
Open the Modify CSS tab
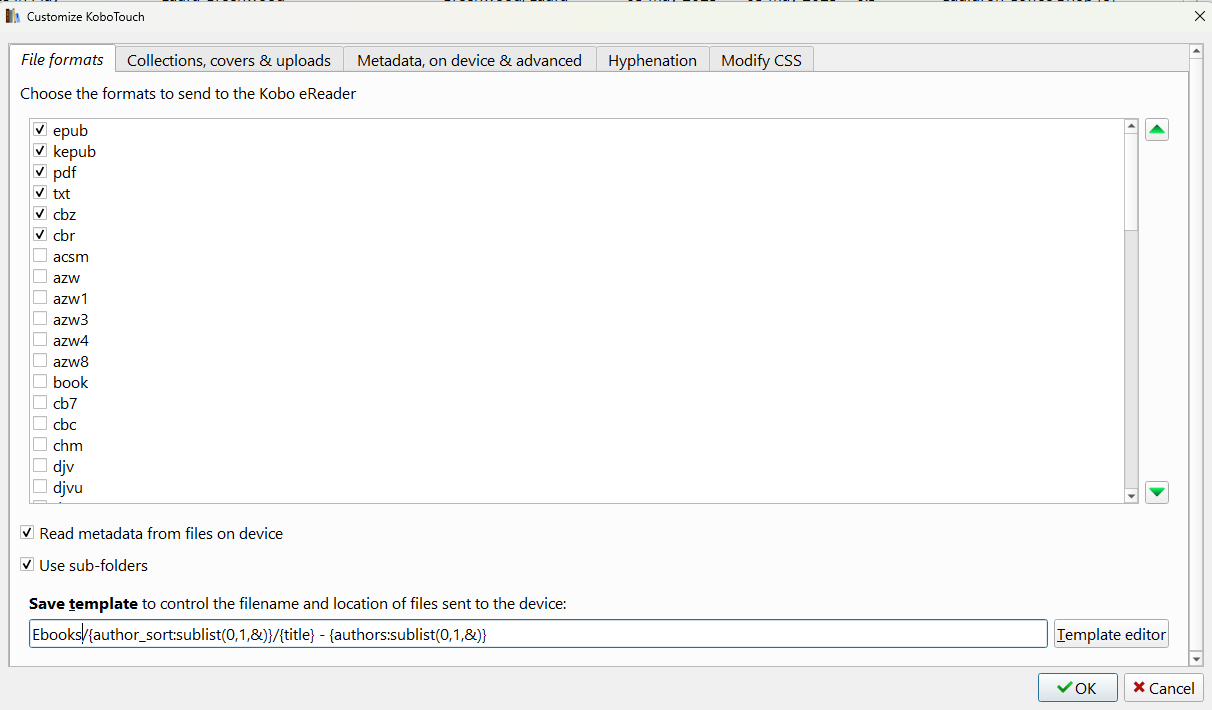click(761, 60)
